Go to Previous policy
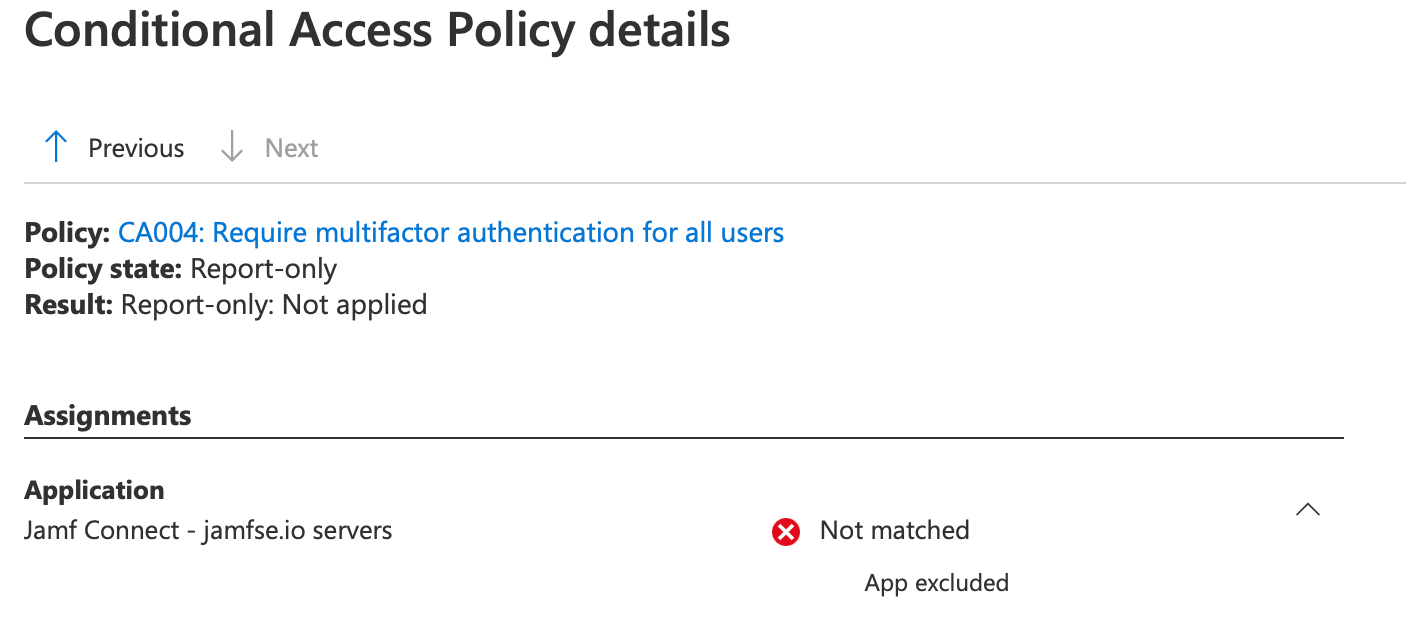The image size is (1406, 622). click(136, 148)
